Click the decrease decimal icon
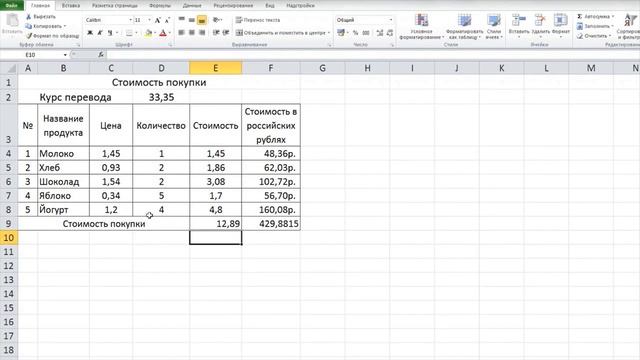This screenshot has height=360, width=640. pos(390,33)
